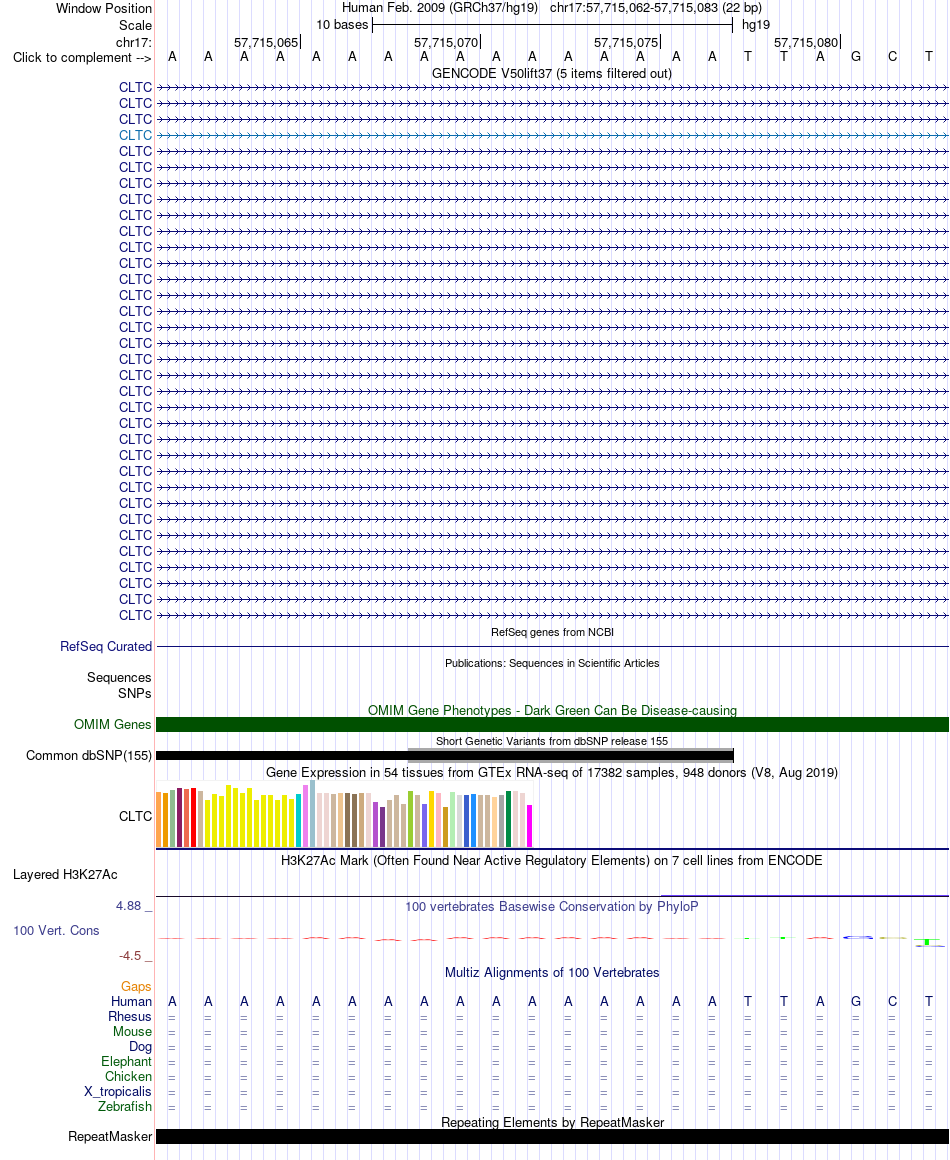The image size is (950, 1160).
Task: Click the Common dbSNP(155) label
Action: coord(89,755)
